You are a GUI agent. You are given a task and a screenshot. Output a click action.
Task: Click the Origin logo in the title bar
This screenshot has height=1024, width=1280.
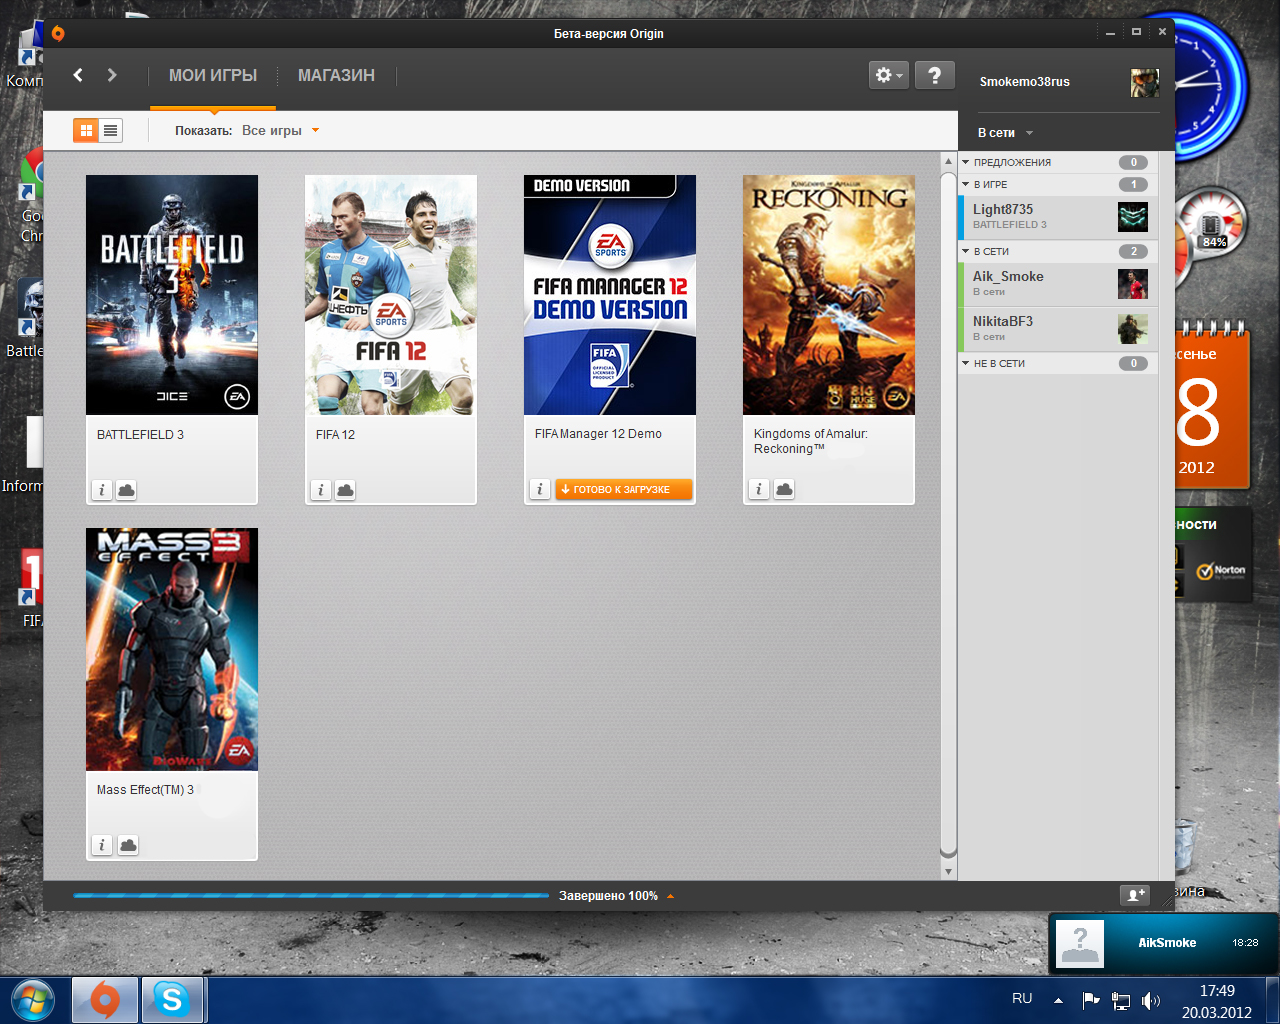click(x=58, y=33)
